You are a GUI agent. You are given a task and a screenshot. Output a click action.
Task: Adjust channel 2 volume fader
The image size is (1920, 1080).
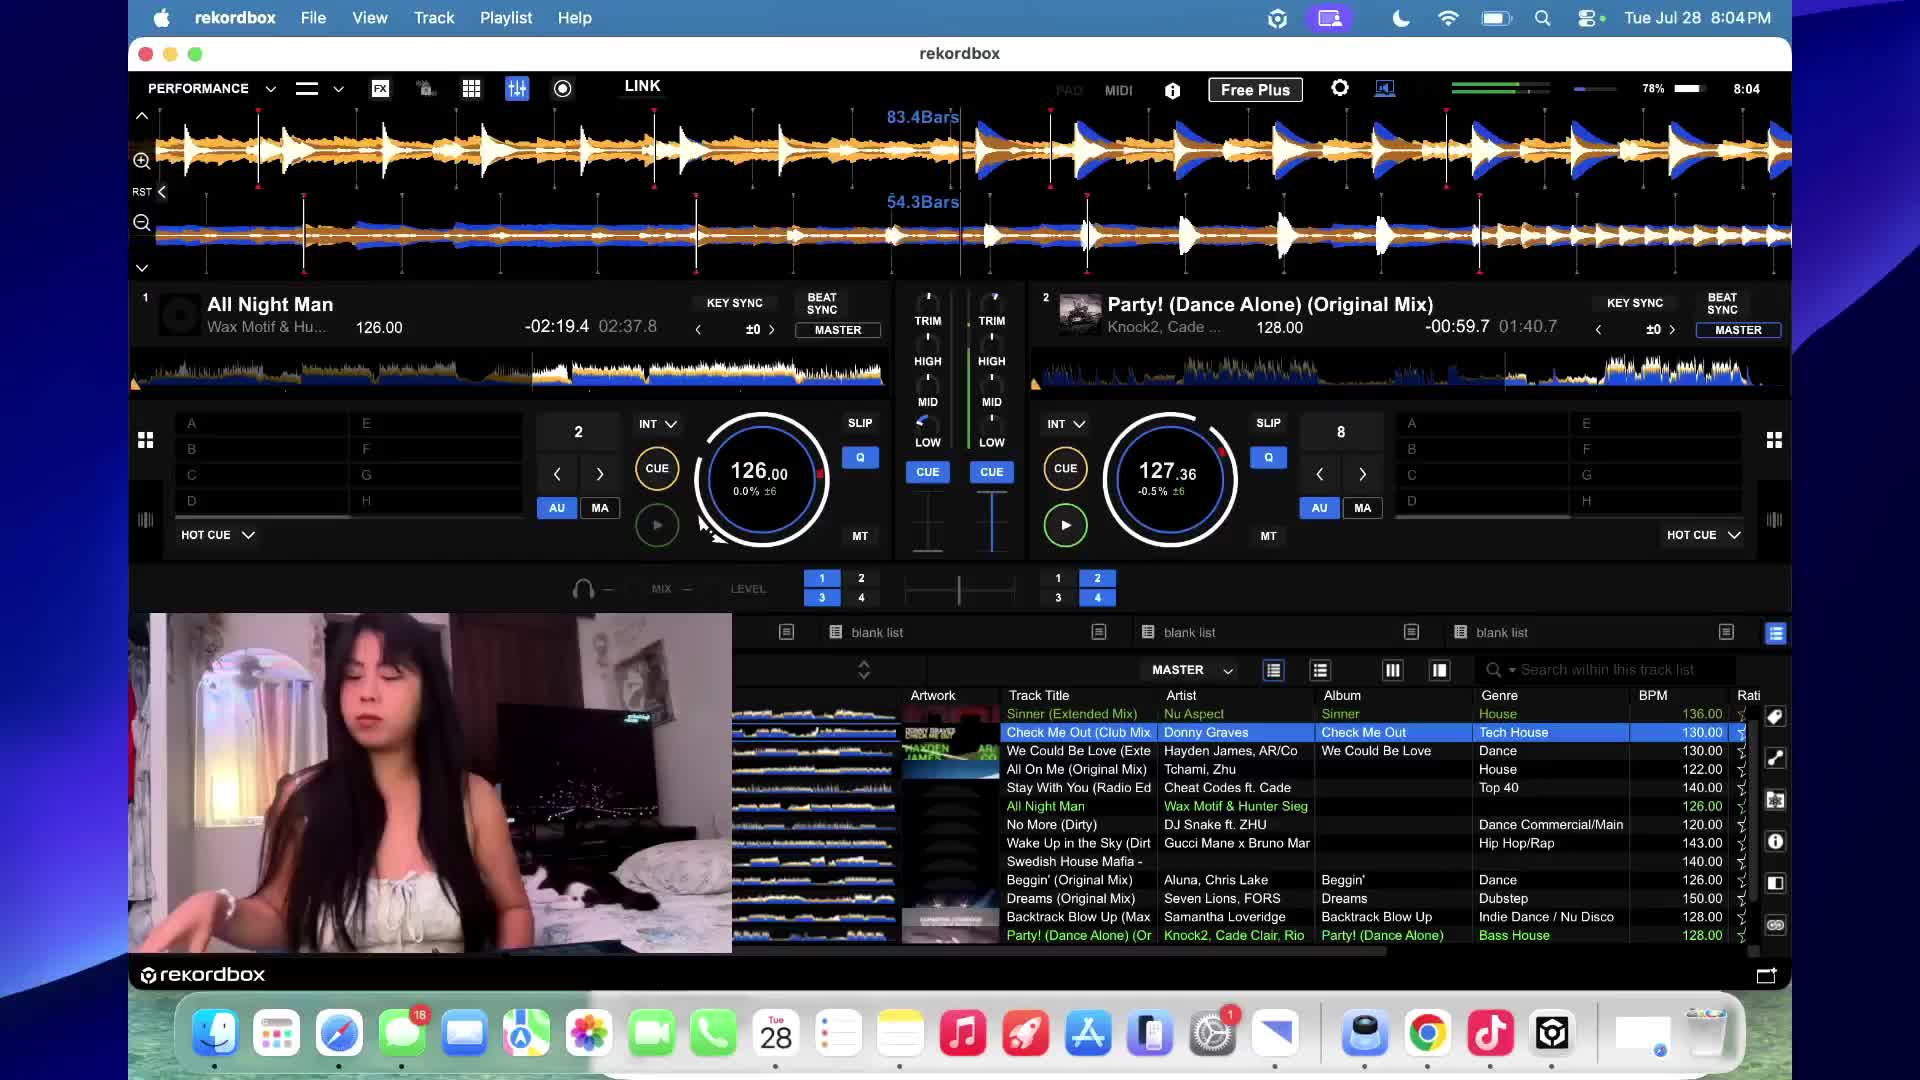992,521
